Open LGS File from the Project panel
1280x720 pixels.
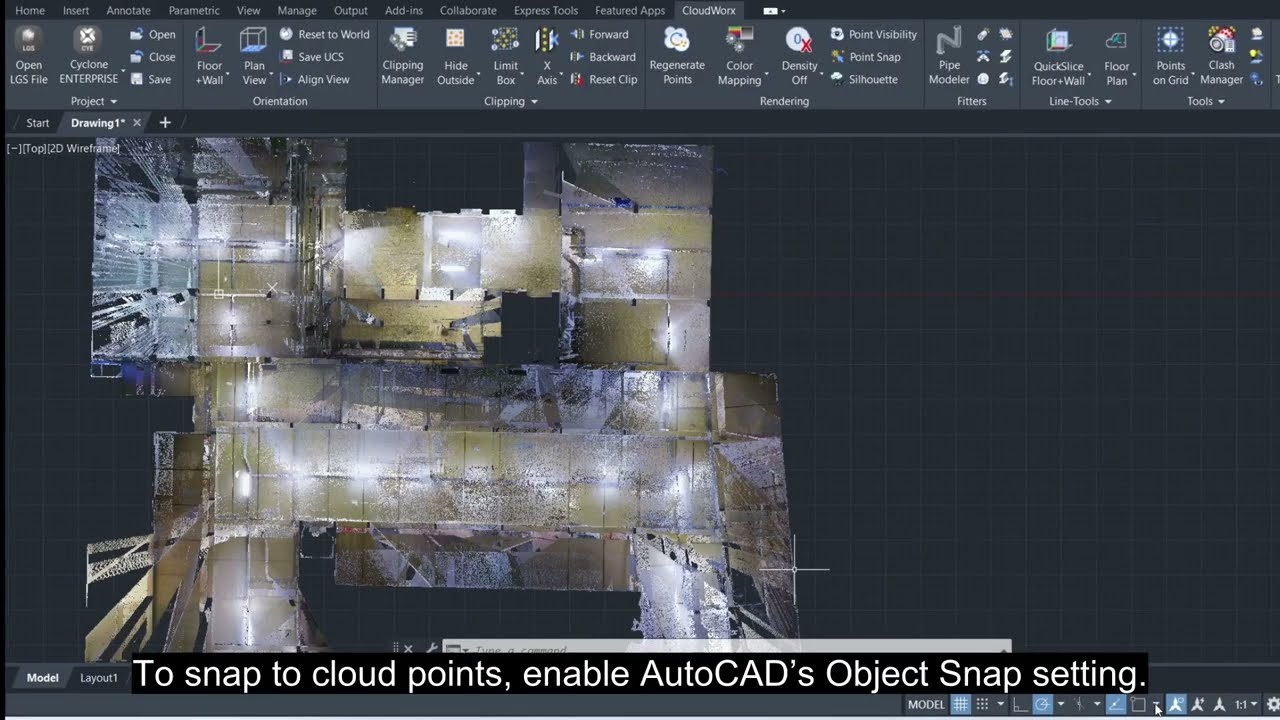coord(29,55)
